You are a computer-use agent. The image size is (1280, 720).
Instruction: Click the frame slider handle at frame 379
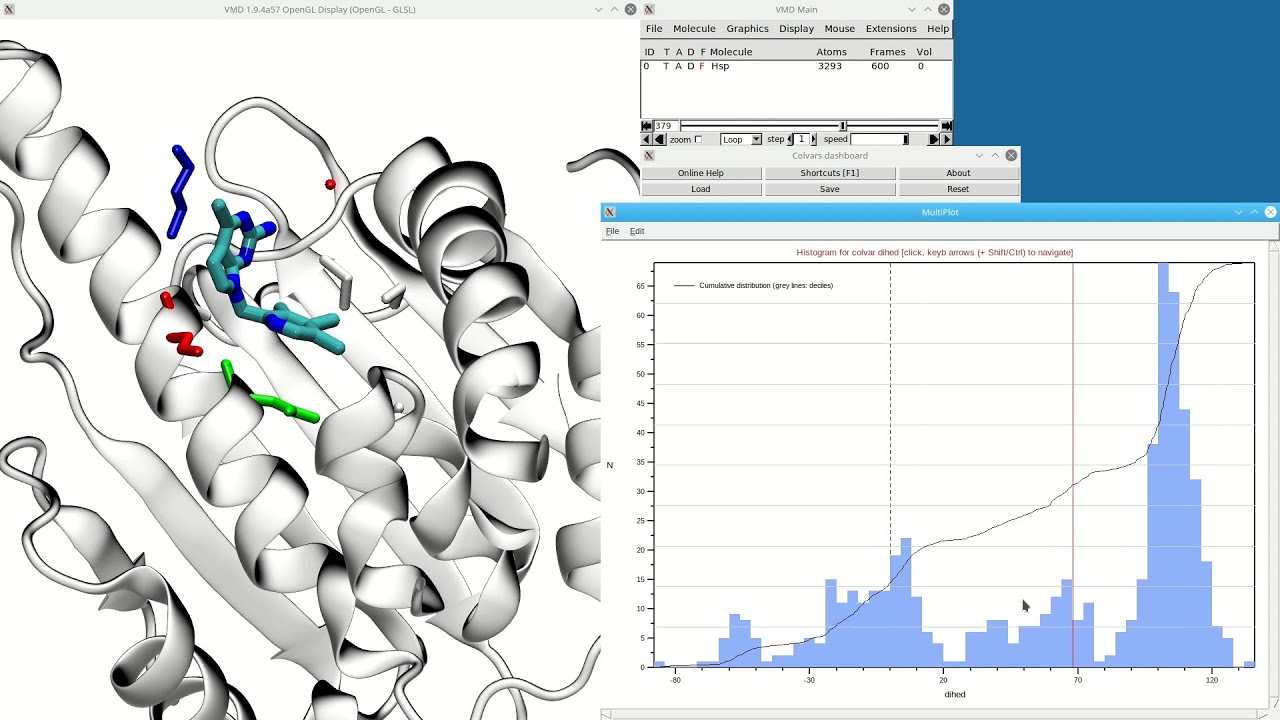843,126
